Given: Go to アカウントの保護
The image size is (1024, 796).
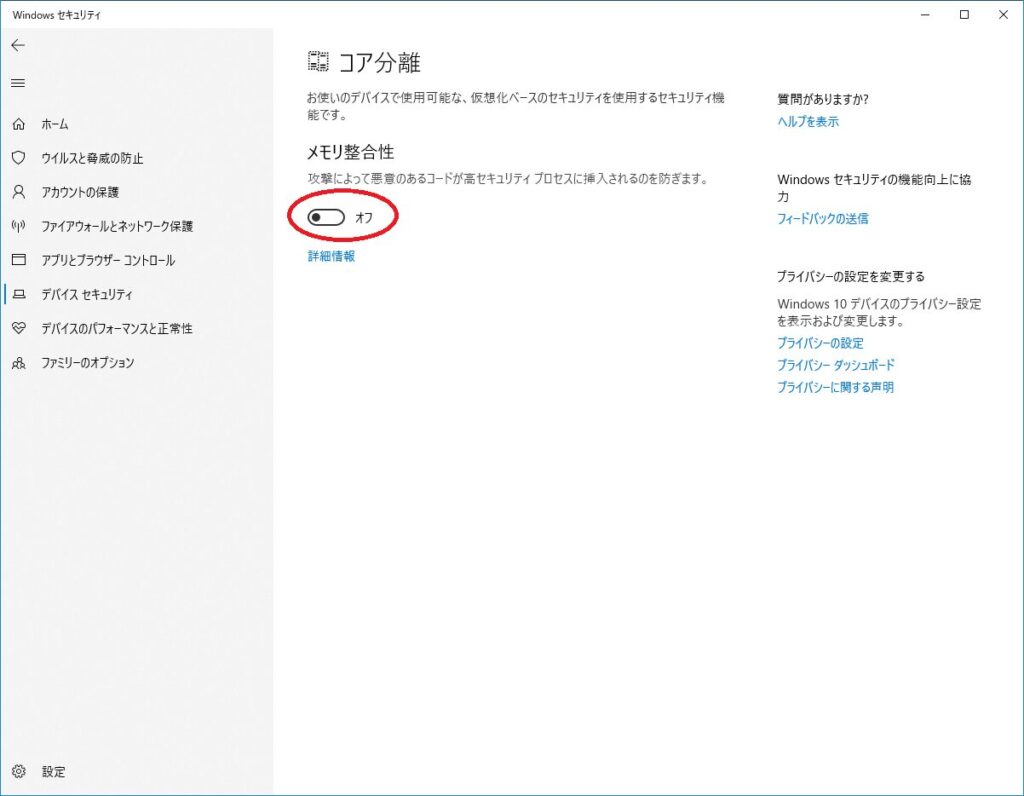Looking at the screenshot, I should coord(80,192).
